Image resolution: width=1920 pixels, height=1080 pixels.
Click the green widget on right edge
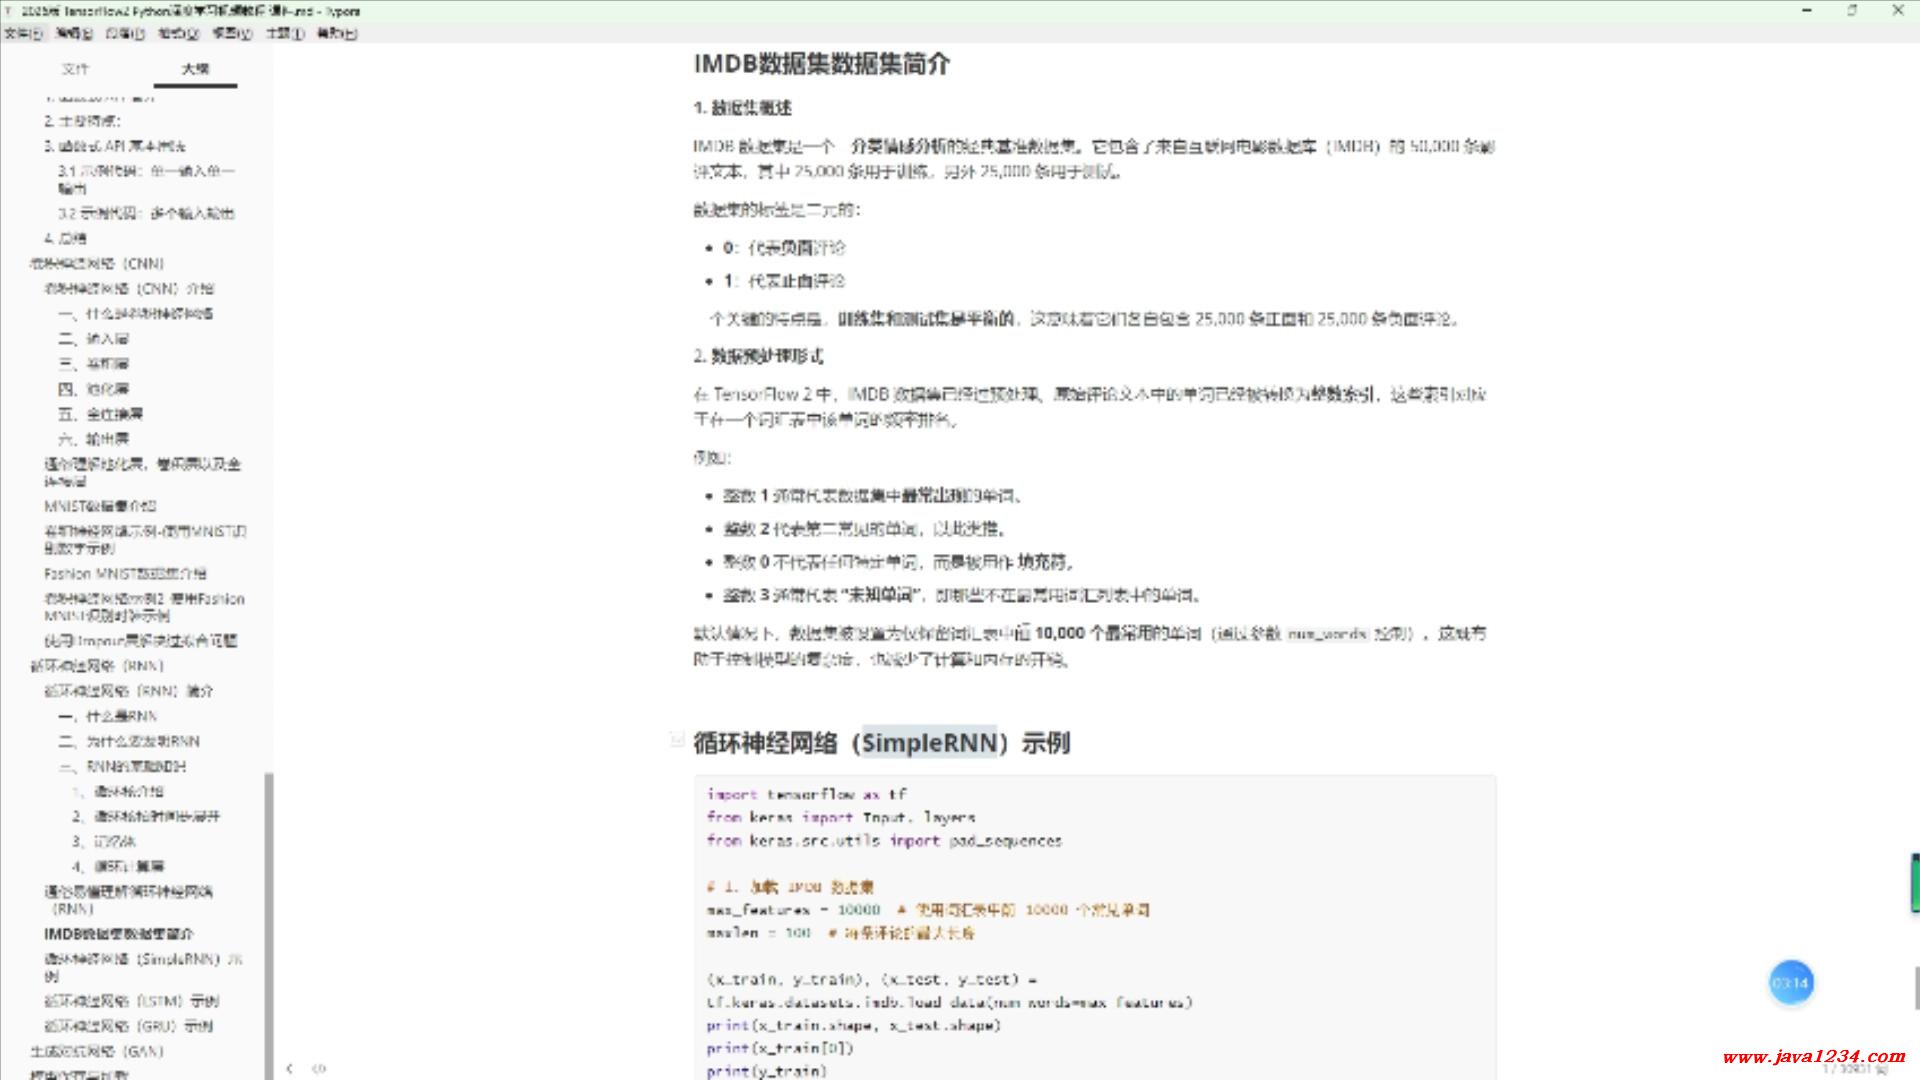1914,883
